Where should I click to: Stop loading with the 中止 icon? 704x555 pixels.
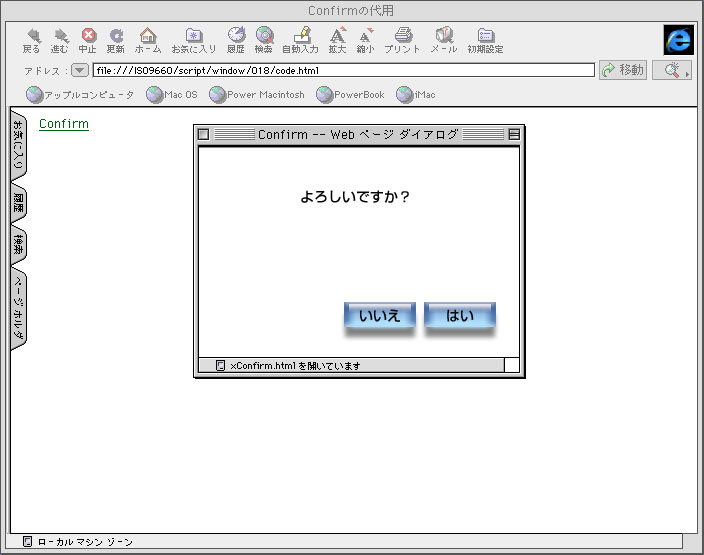click(88, 36)
